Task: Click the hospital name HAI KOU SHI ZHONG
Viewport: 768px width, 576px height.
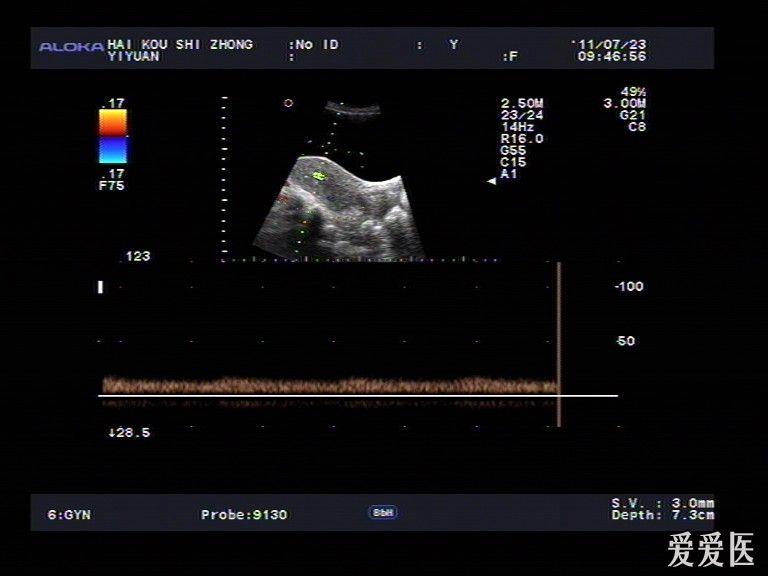Action: (x=180, y=45)
